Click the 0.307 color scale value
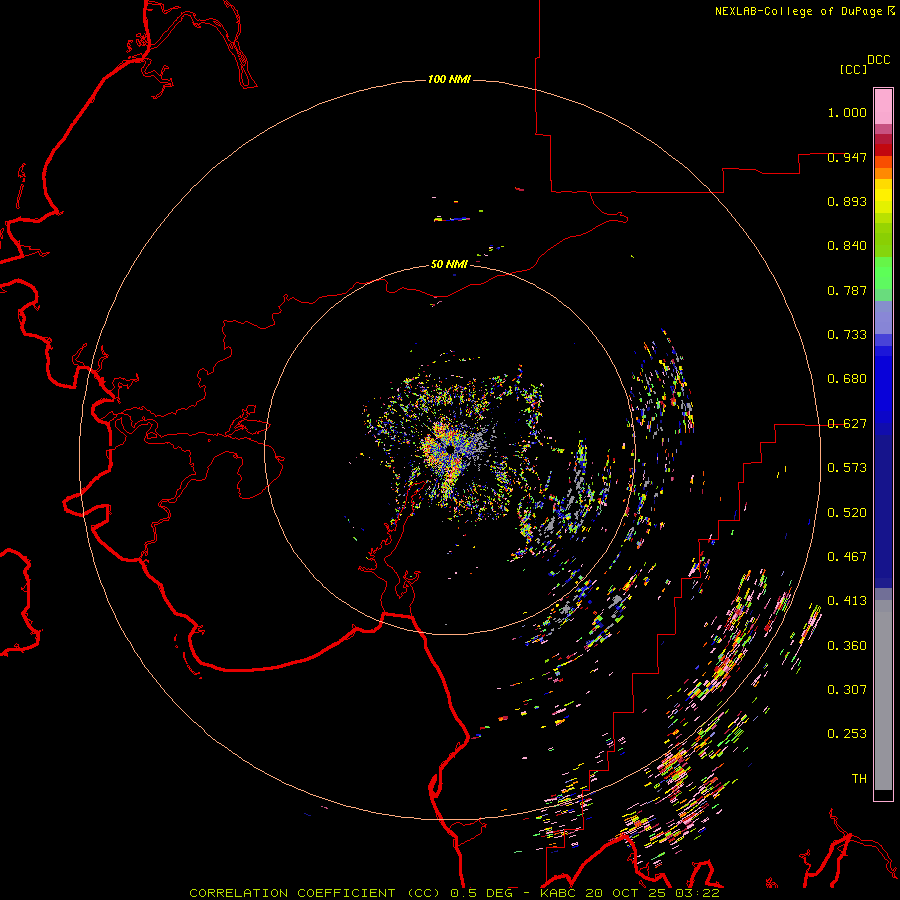900x900 pixels. (847, 690)
